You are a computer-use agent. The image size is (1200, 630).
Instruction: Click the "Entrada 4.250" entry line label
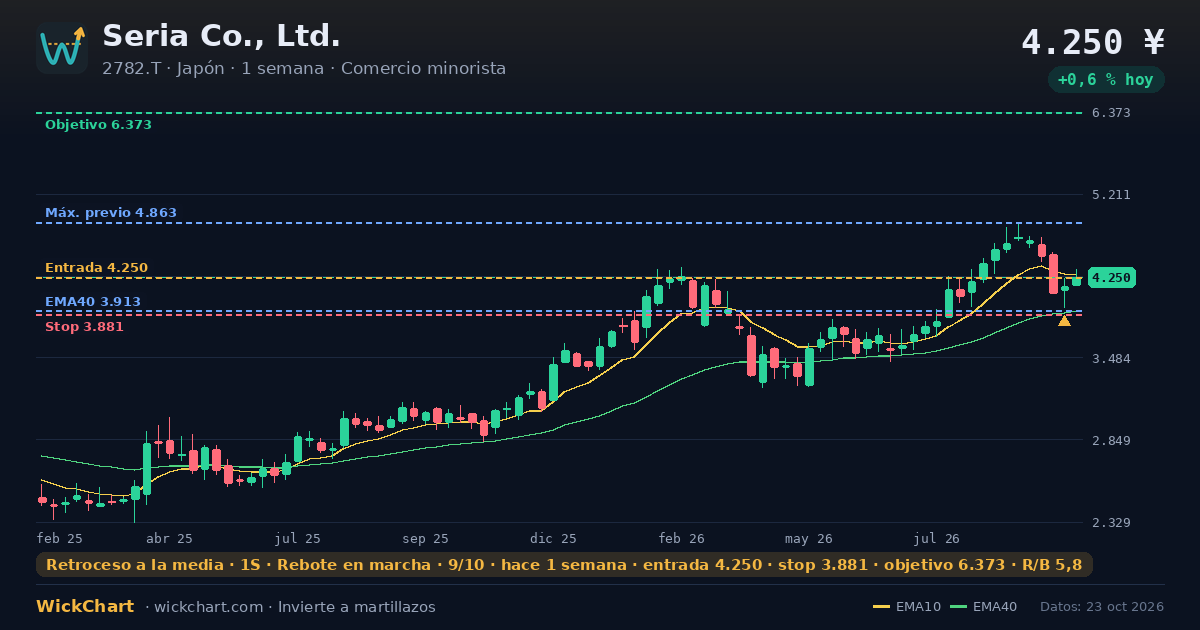click(96, 268)
